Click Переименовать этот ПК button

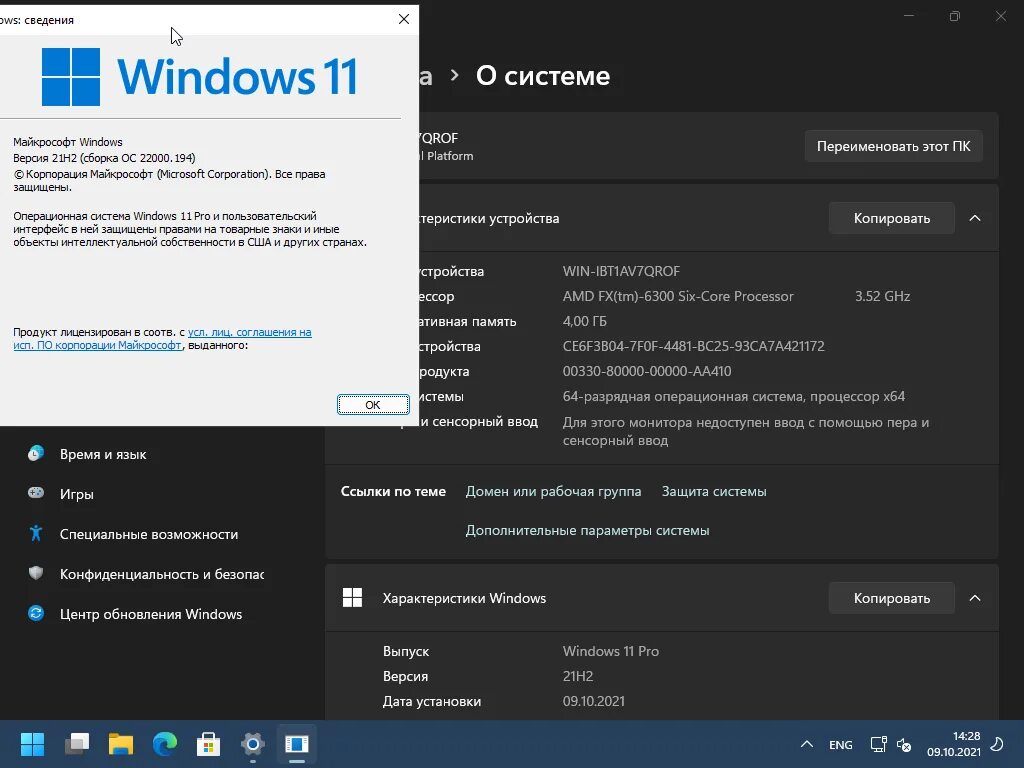click(893, 146)
